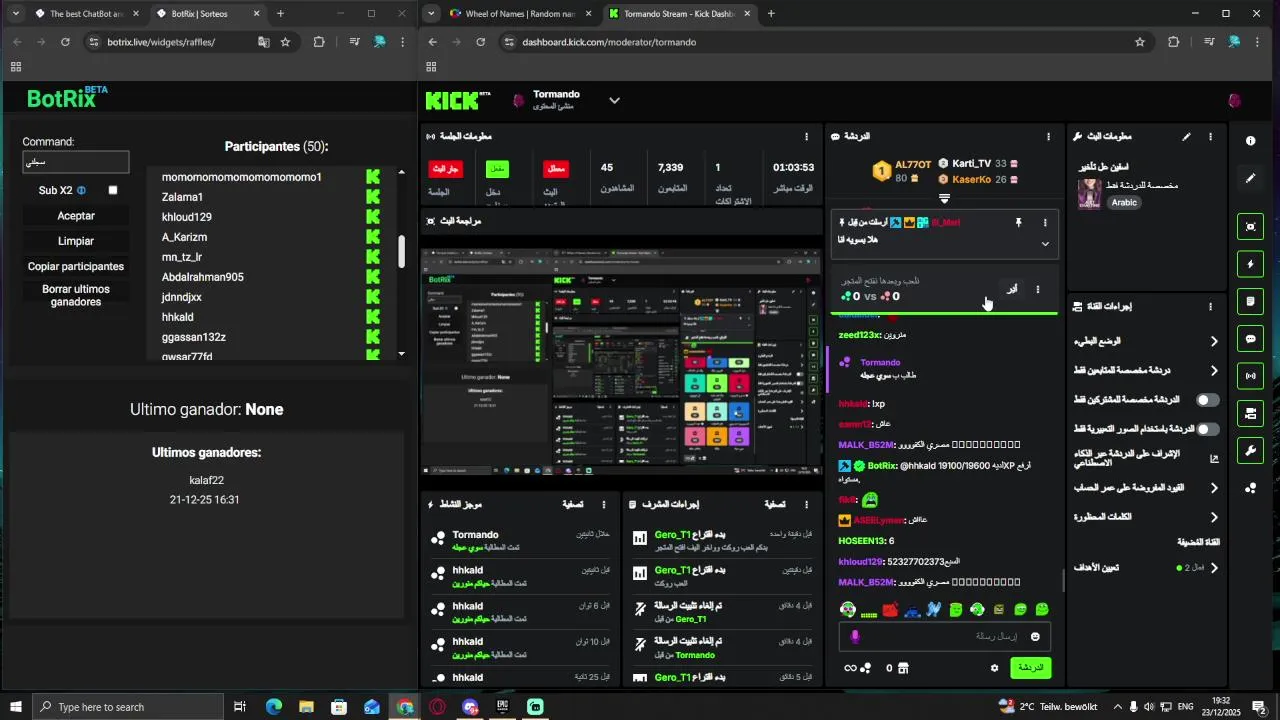Expand the set goals row chevron
Viewport: 1280px width, 720px height.
click(x=1214, y=568)
